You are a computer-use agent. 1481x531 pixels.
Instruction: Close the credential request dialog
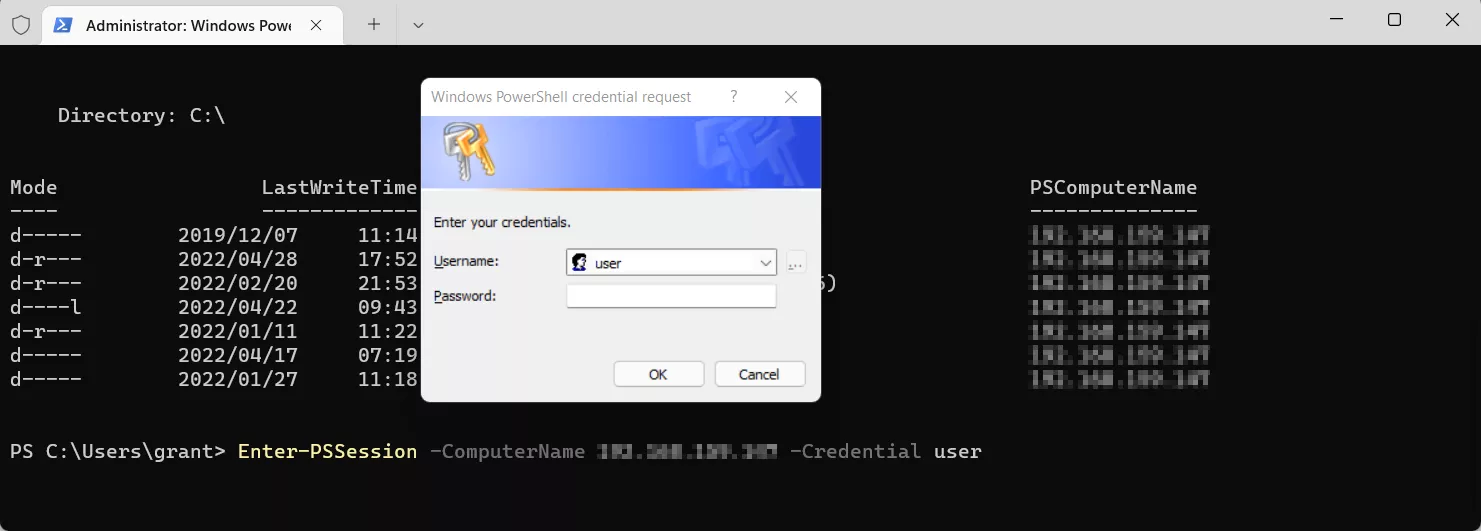tap(791, 97)
